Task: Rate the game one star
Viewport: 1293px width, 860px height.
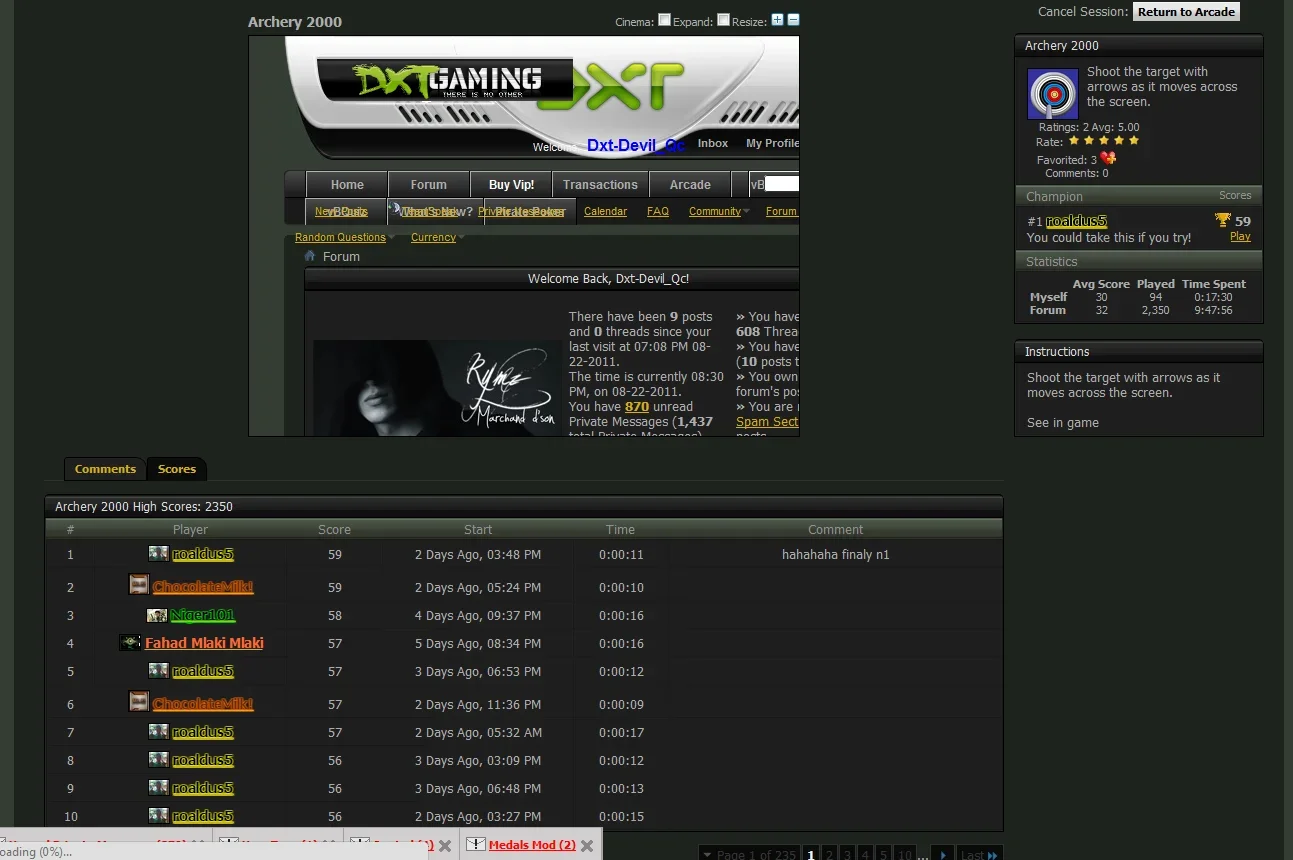Action: coord(1074,142)
